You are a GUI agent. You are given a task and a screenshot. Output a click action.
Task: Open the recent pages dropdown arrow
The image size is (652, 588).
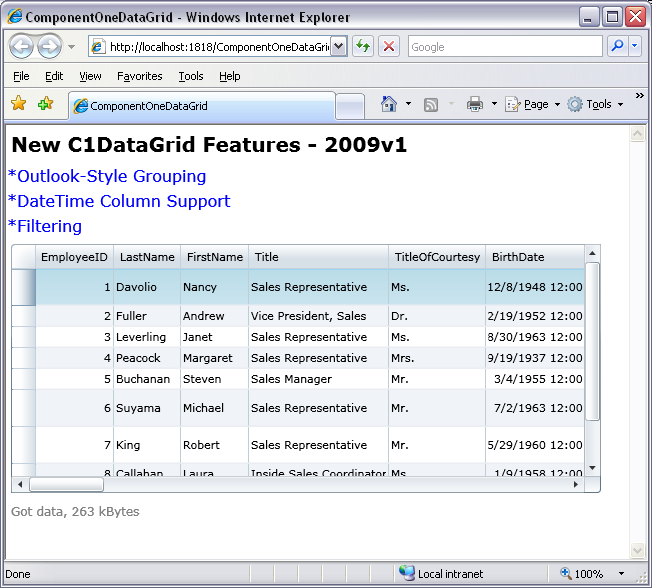pos(72,47)
